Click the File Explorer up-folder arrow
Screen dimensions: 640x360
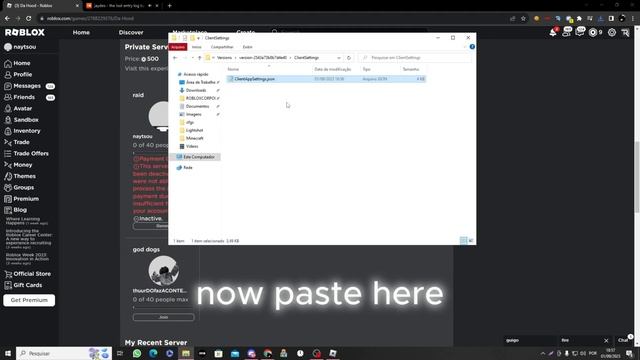[200, 58]
